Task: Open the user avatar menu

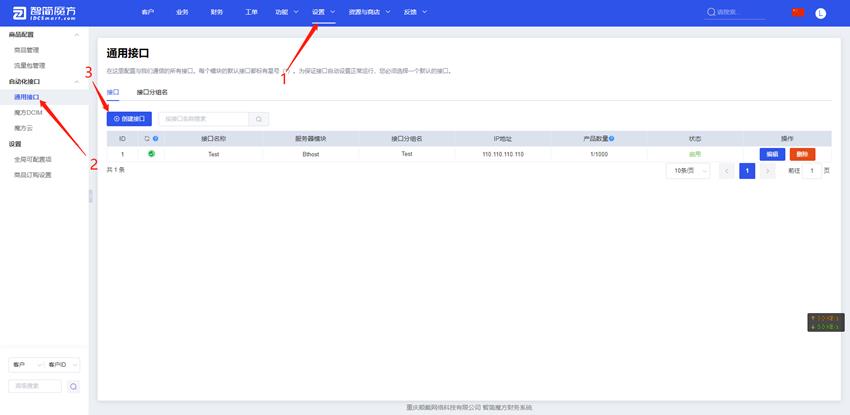Action: tap(821, 13)
